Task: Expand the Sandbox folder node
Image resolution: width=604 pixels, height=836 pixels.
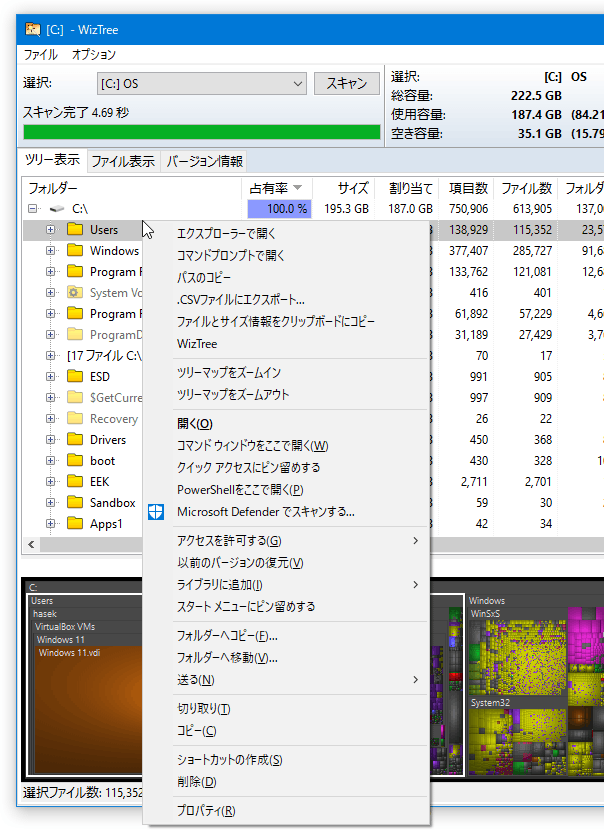Action: 50,502
